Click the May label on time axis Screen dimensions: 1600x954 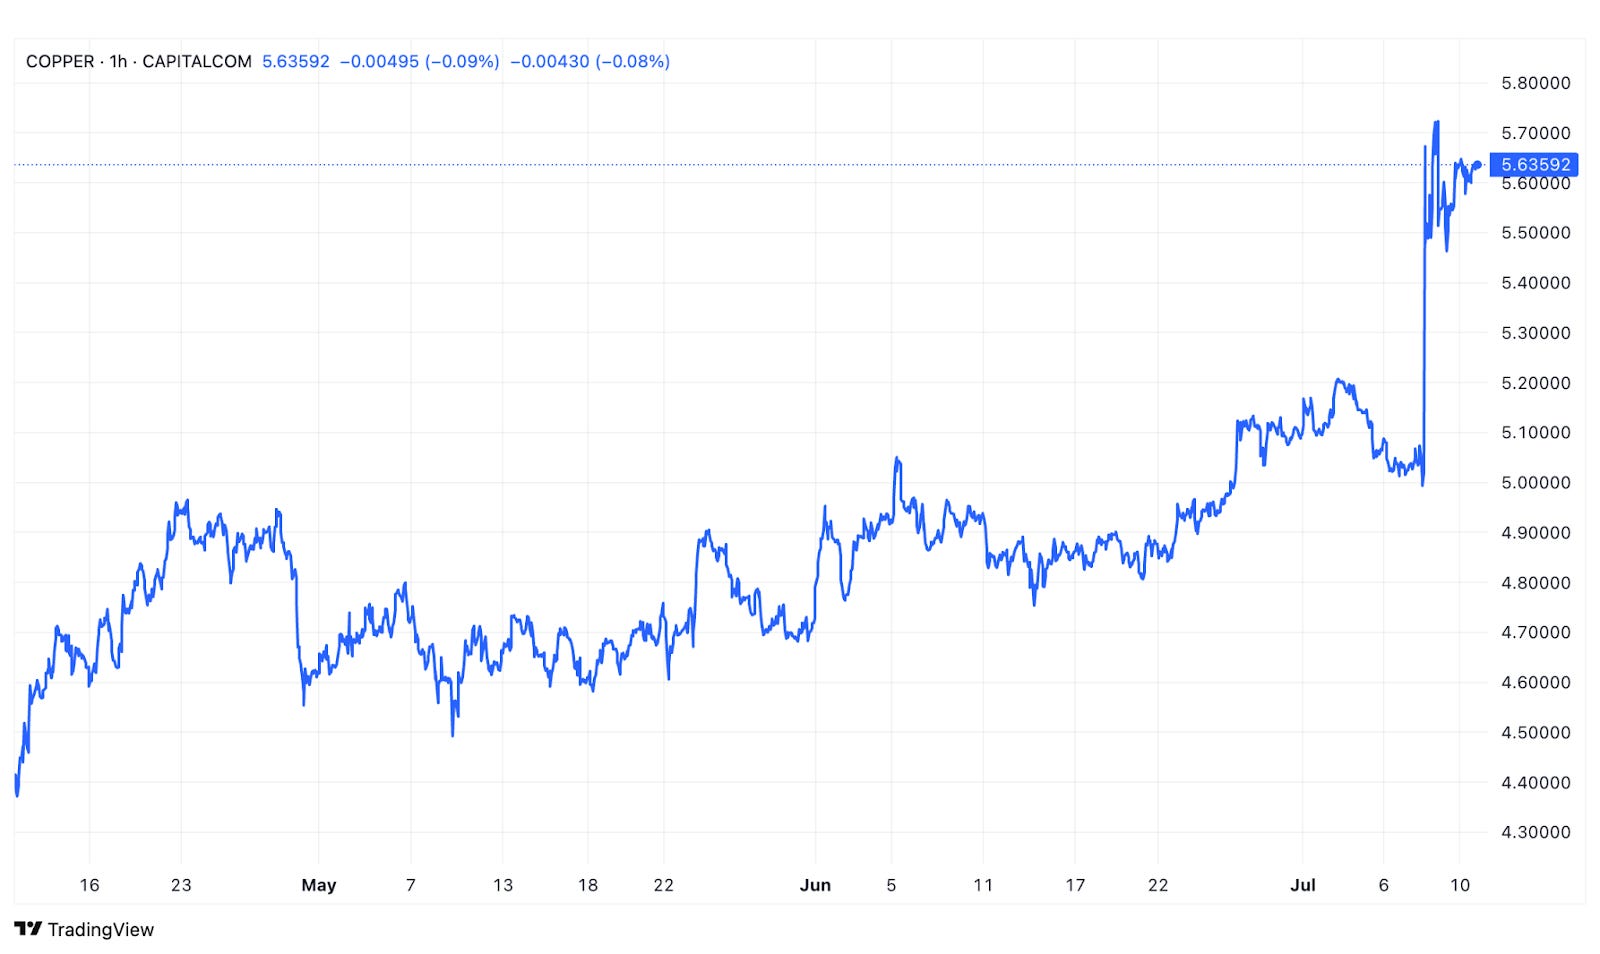(x=319, y=886)
